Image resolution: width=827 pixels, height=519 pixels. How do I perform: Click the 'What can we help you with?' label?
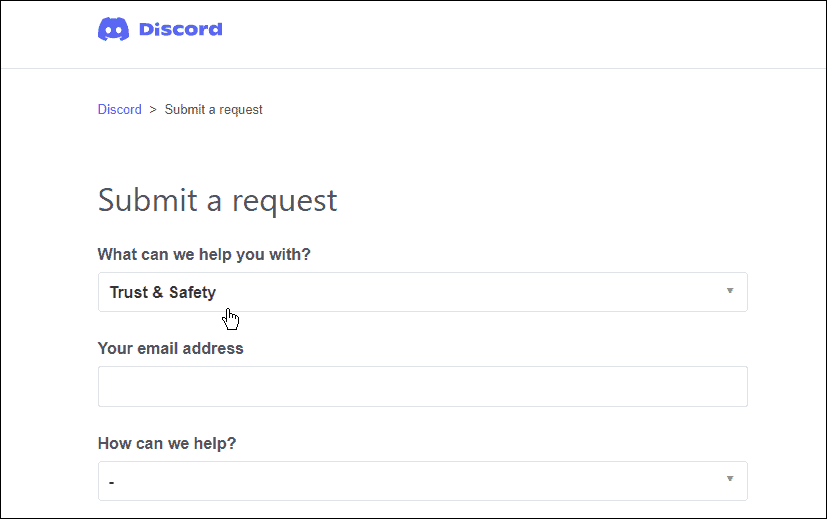click(204, 254)
